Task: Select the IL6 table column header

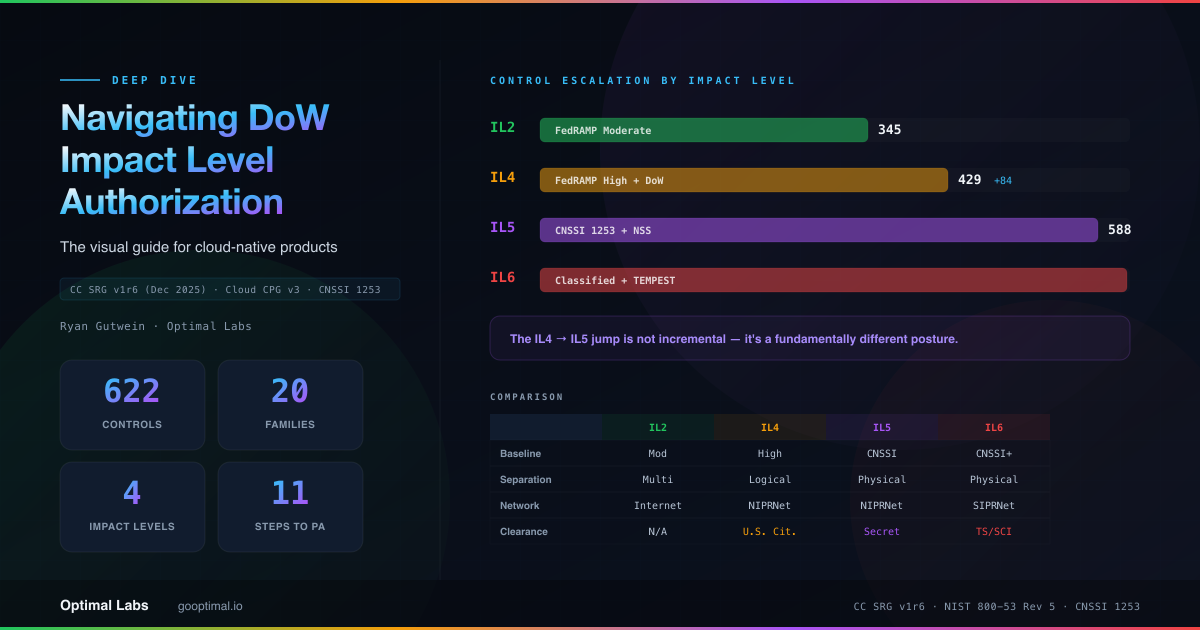Action: tap(994, 427)
